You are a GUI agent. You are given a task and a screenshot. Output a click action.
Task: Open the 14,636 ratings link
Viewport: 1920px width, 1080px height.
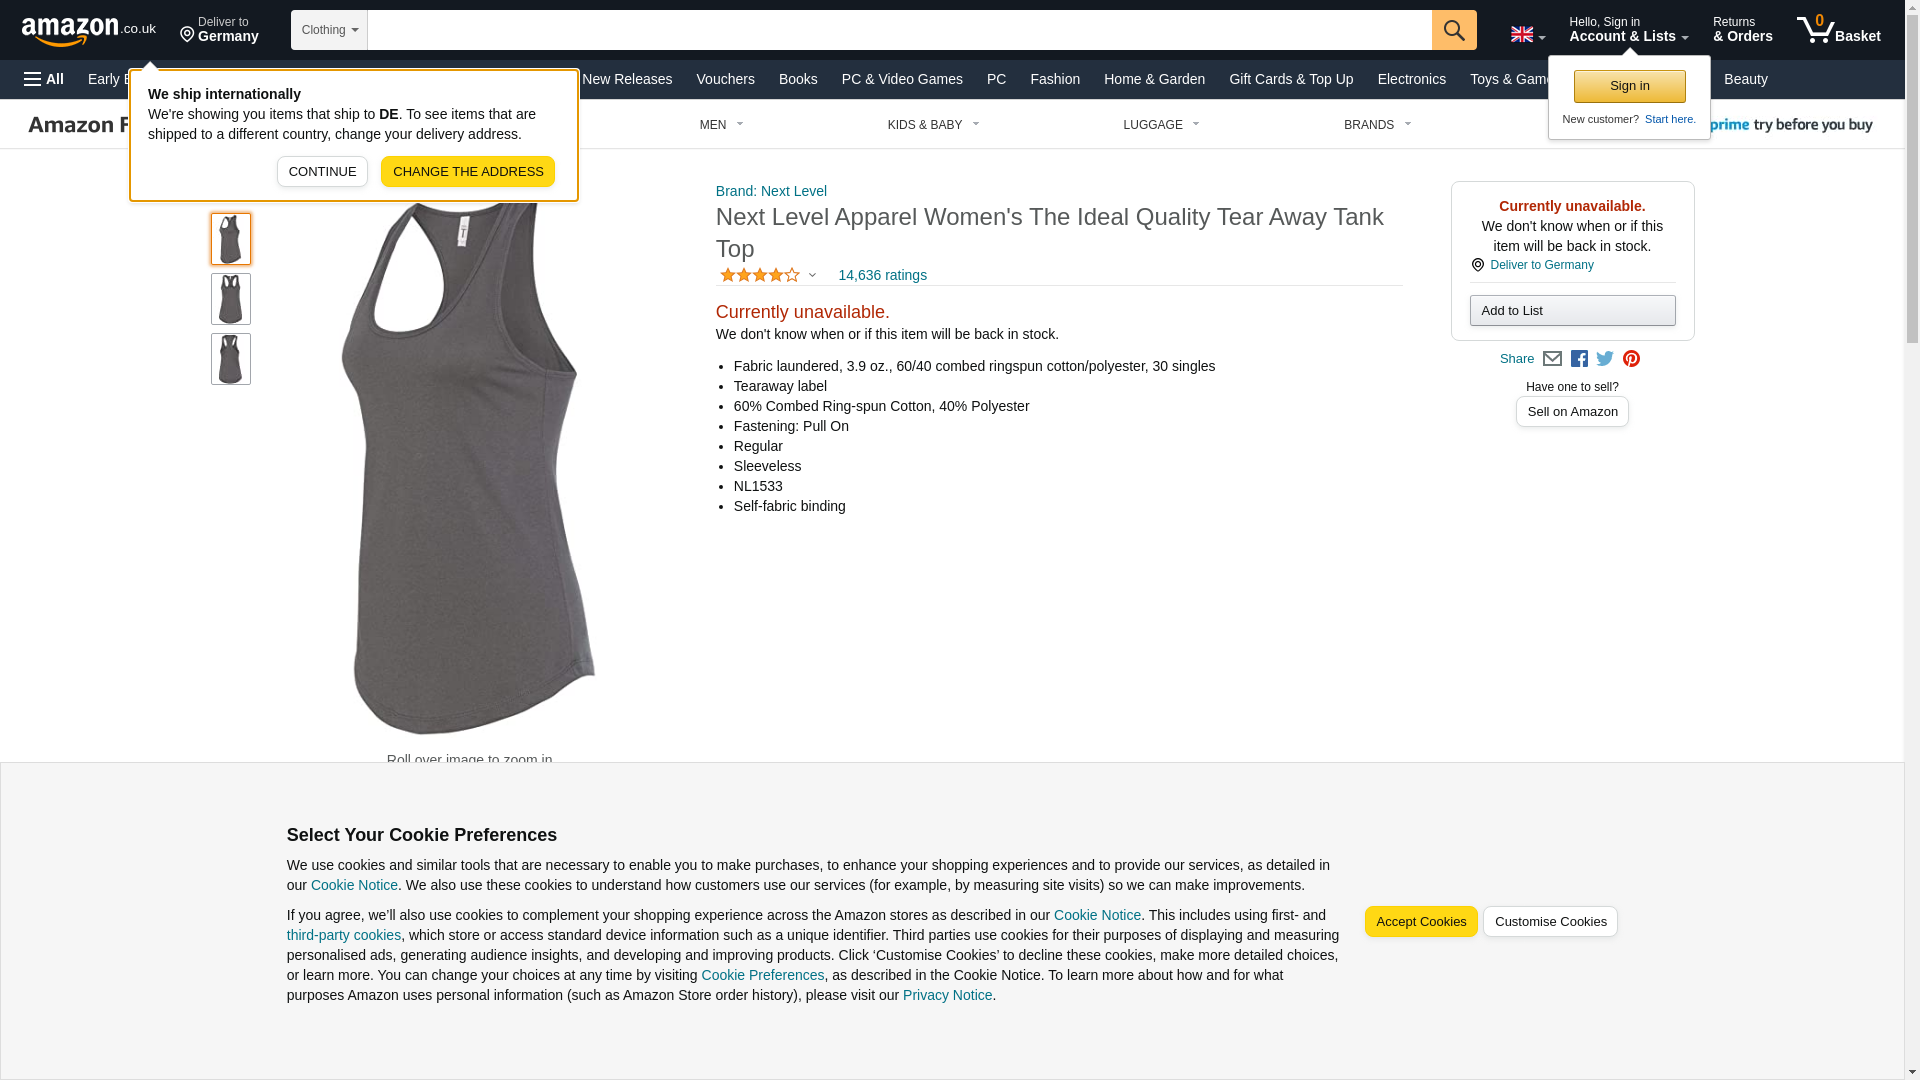882,275
